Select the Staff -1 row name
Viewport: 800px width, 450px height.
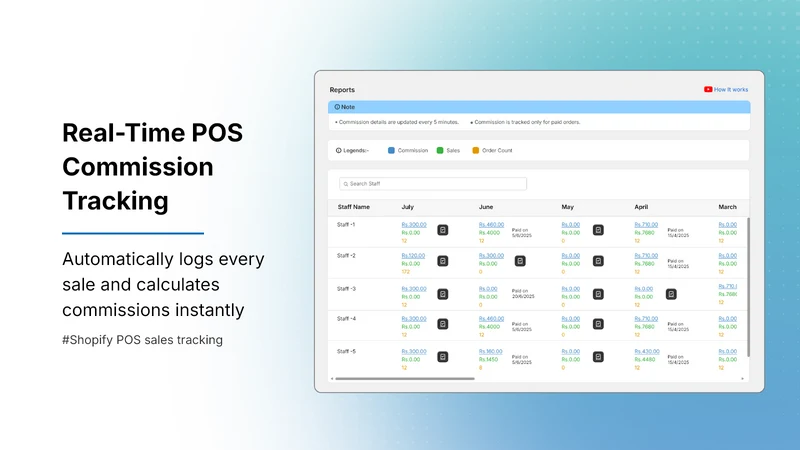click(346, 224)
